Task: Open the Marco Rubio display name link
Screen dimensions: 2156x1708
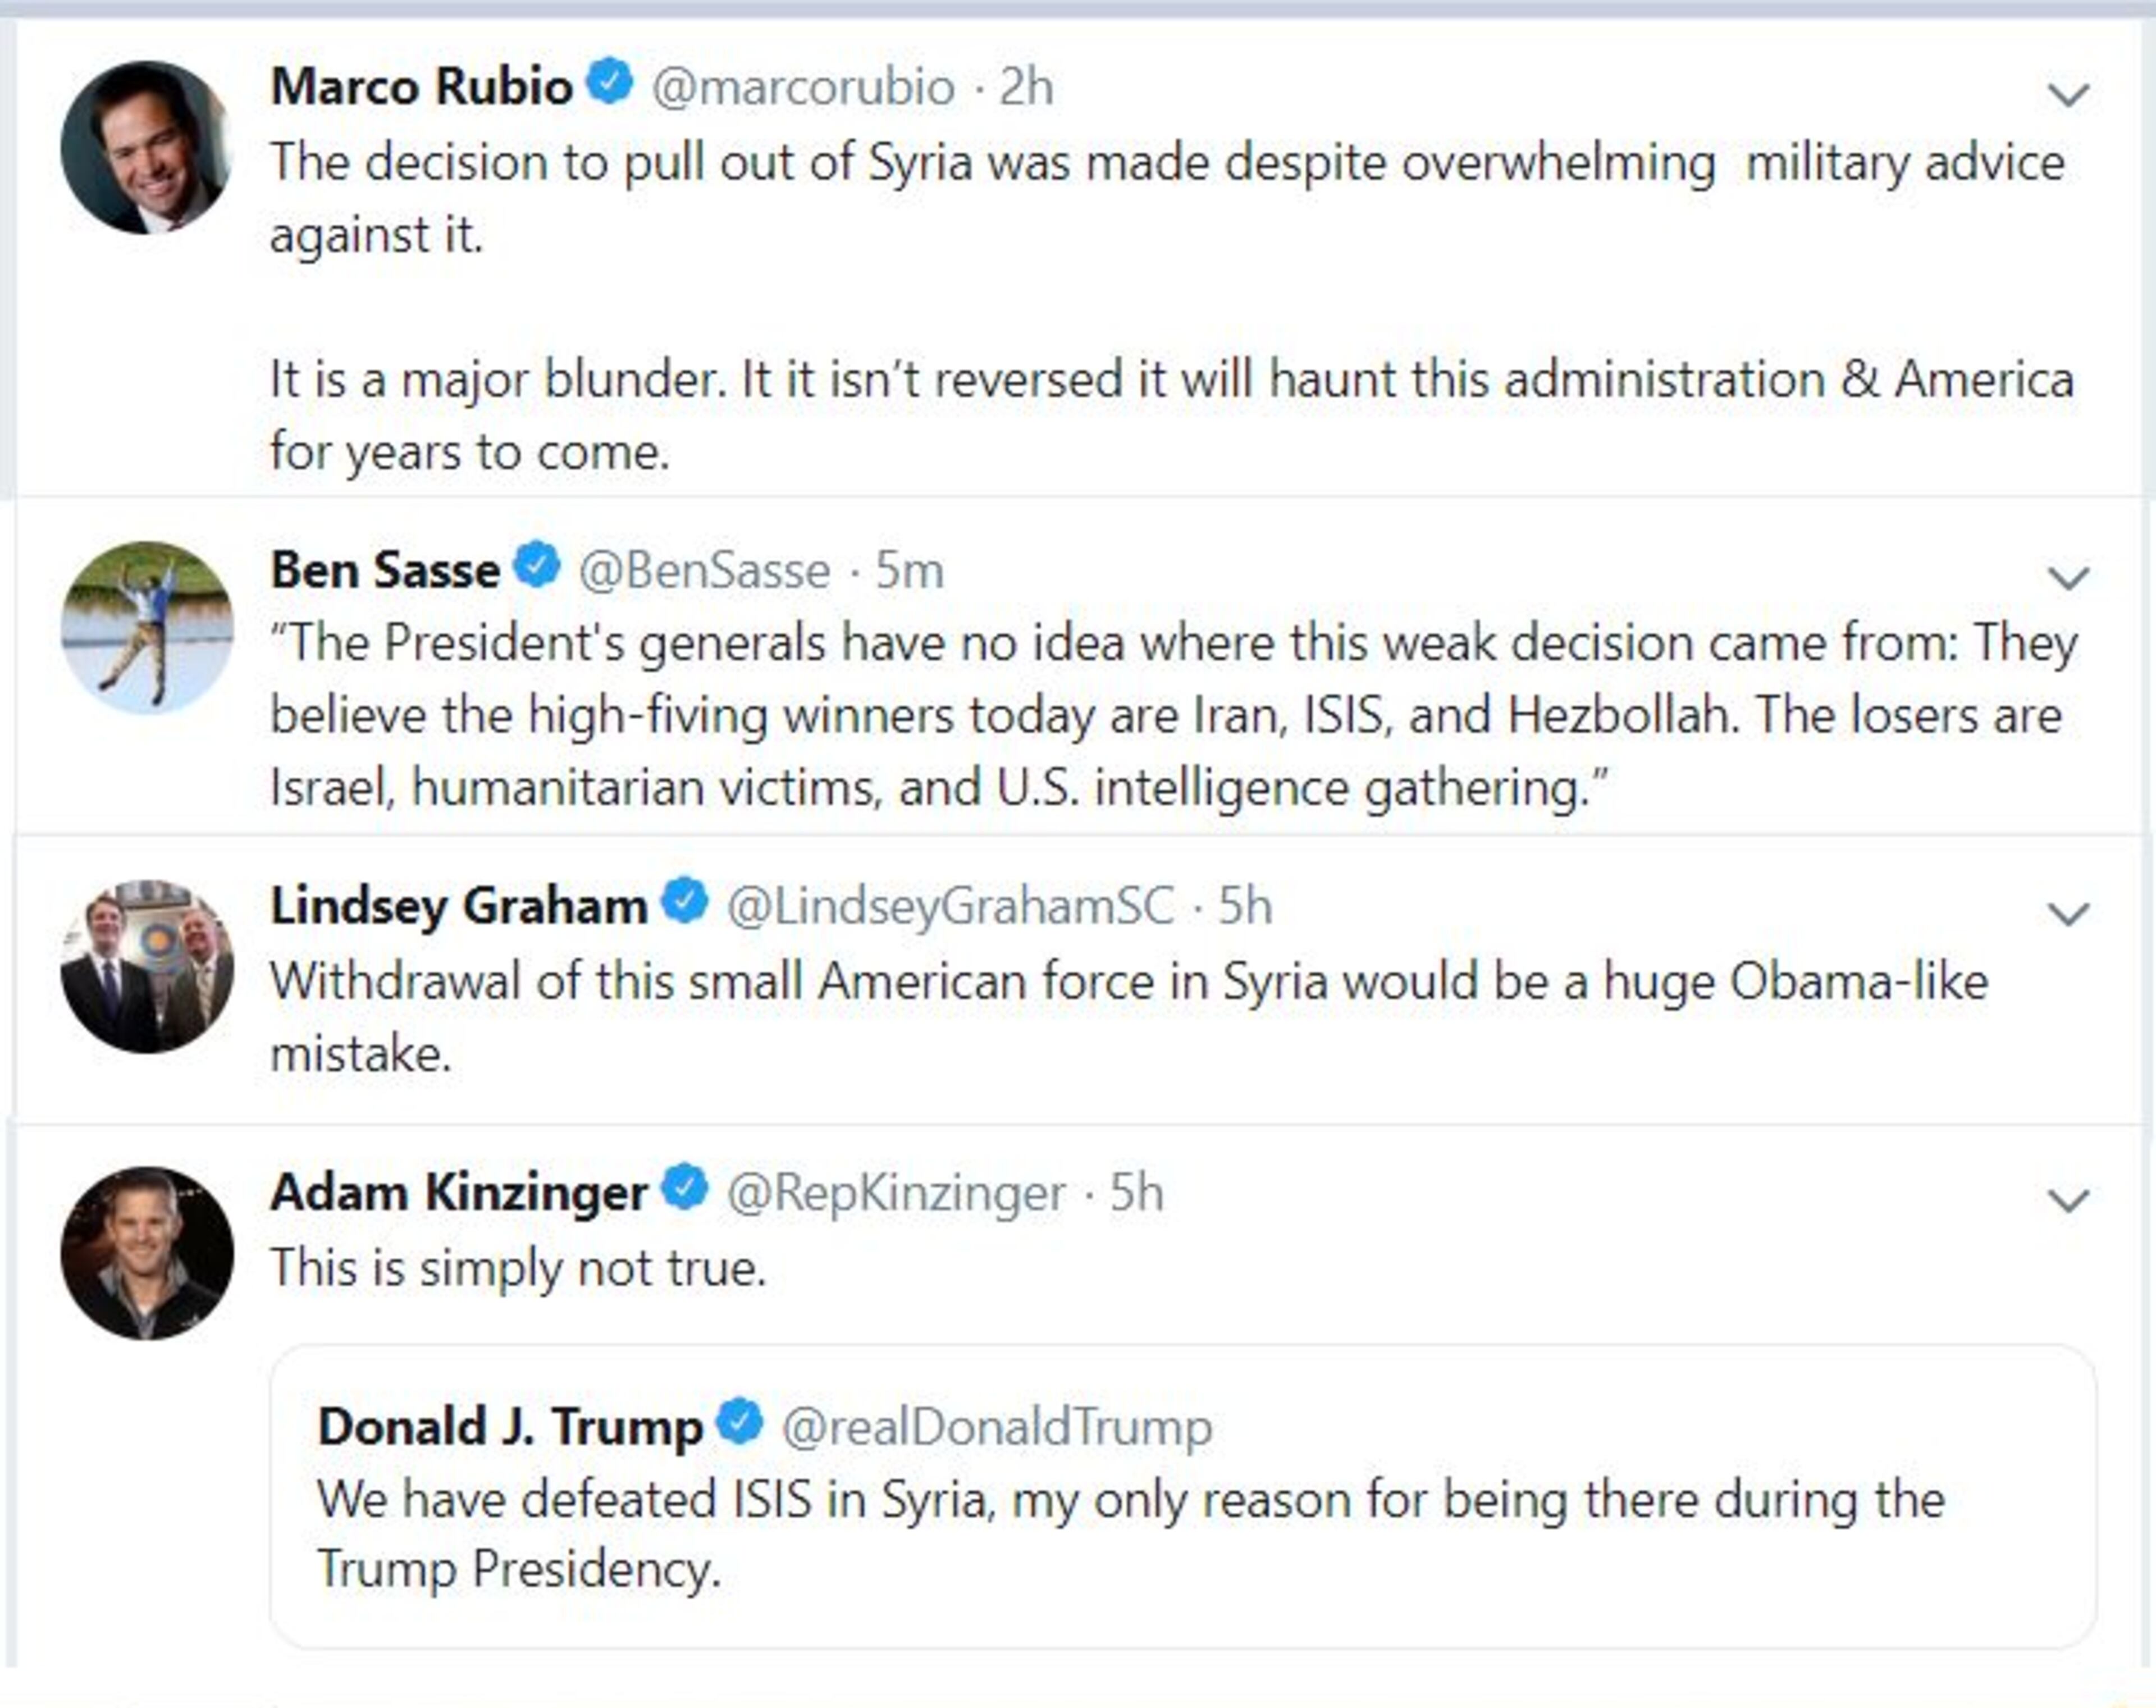Action: pos(421,86)
